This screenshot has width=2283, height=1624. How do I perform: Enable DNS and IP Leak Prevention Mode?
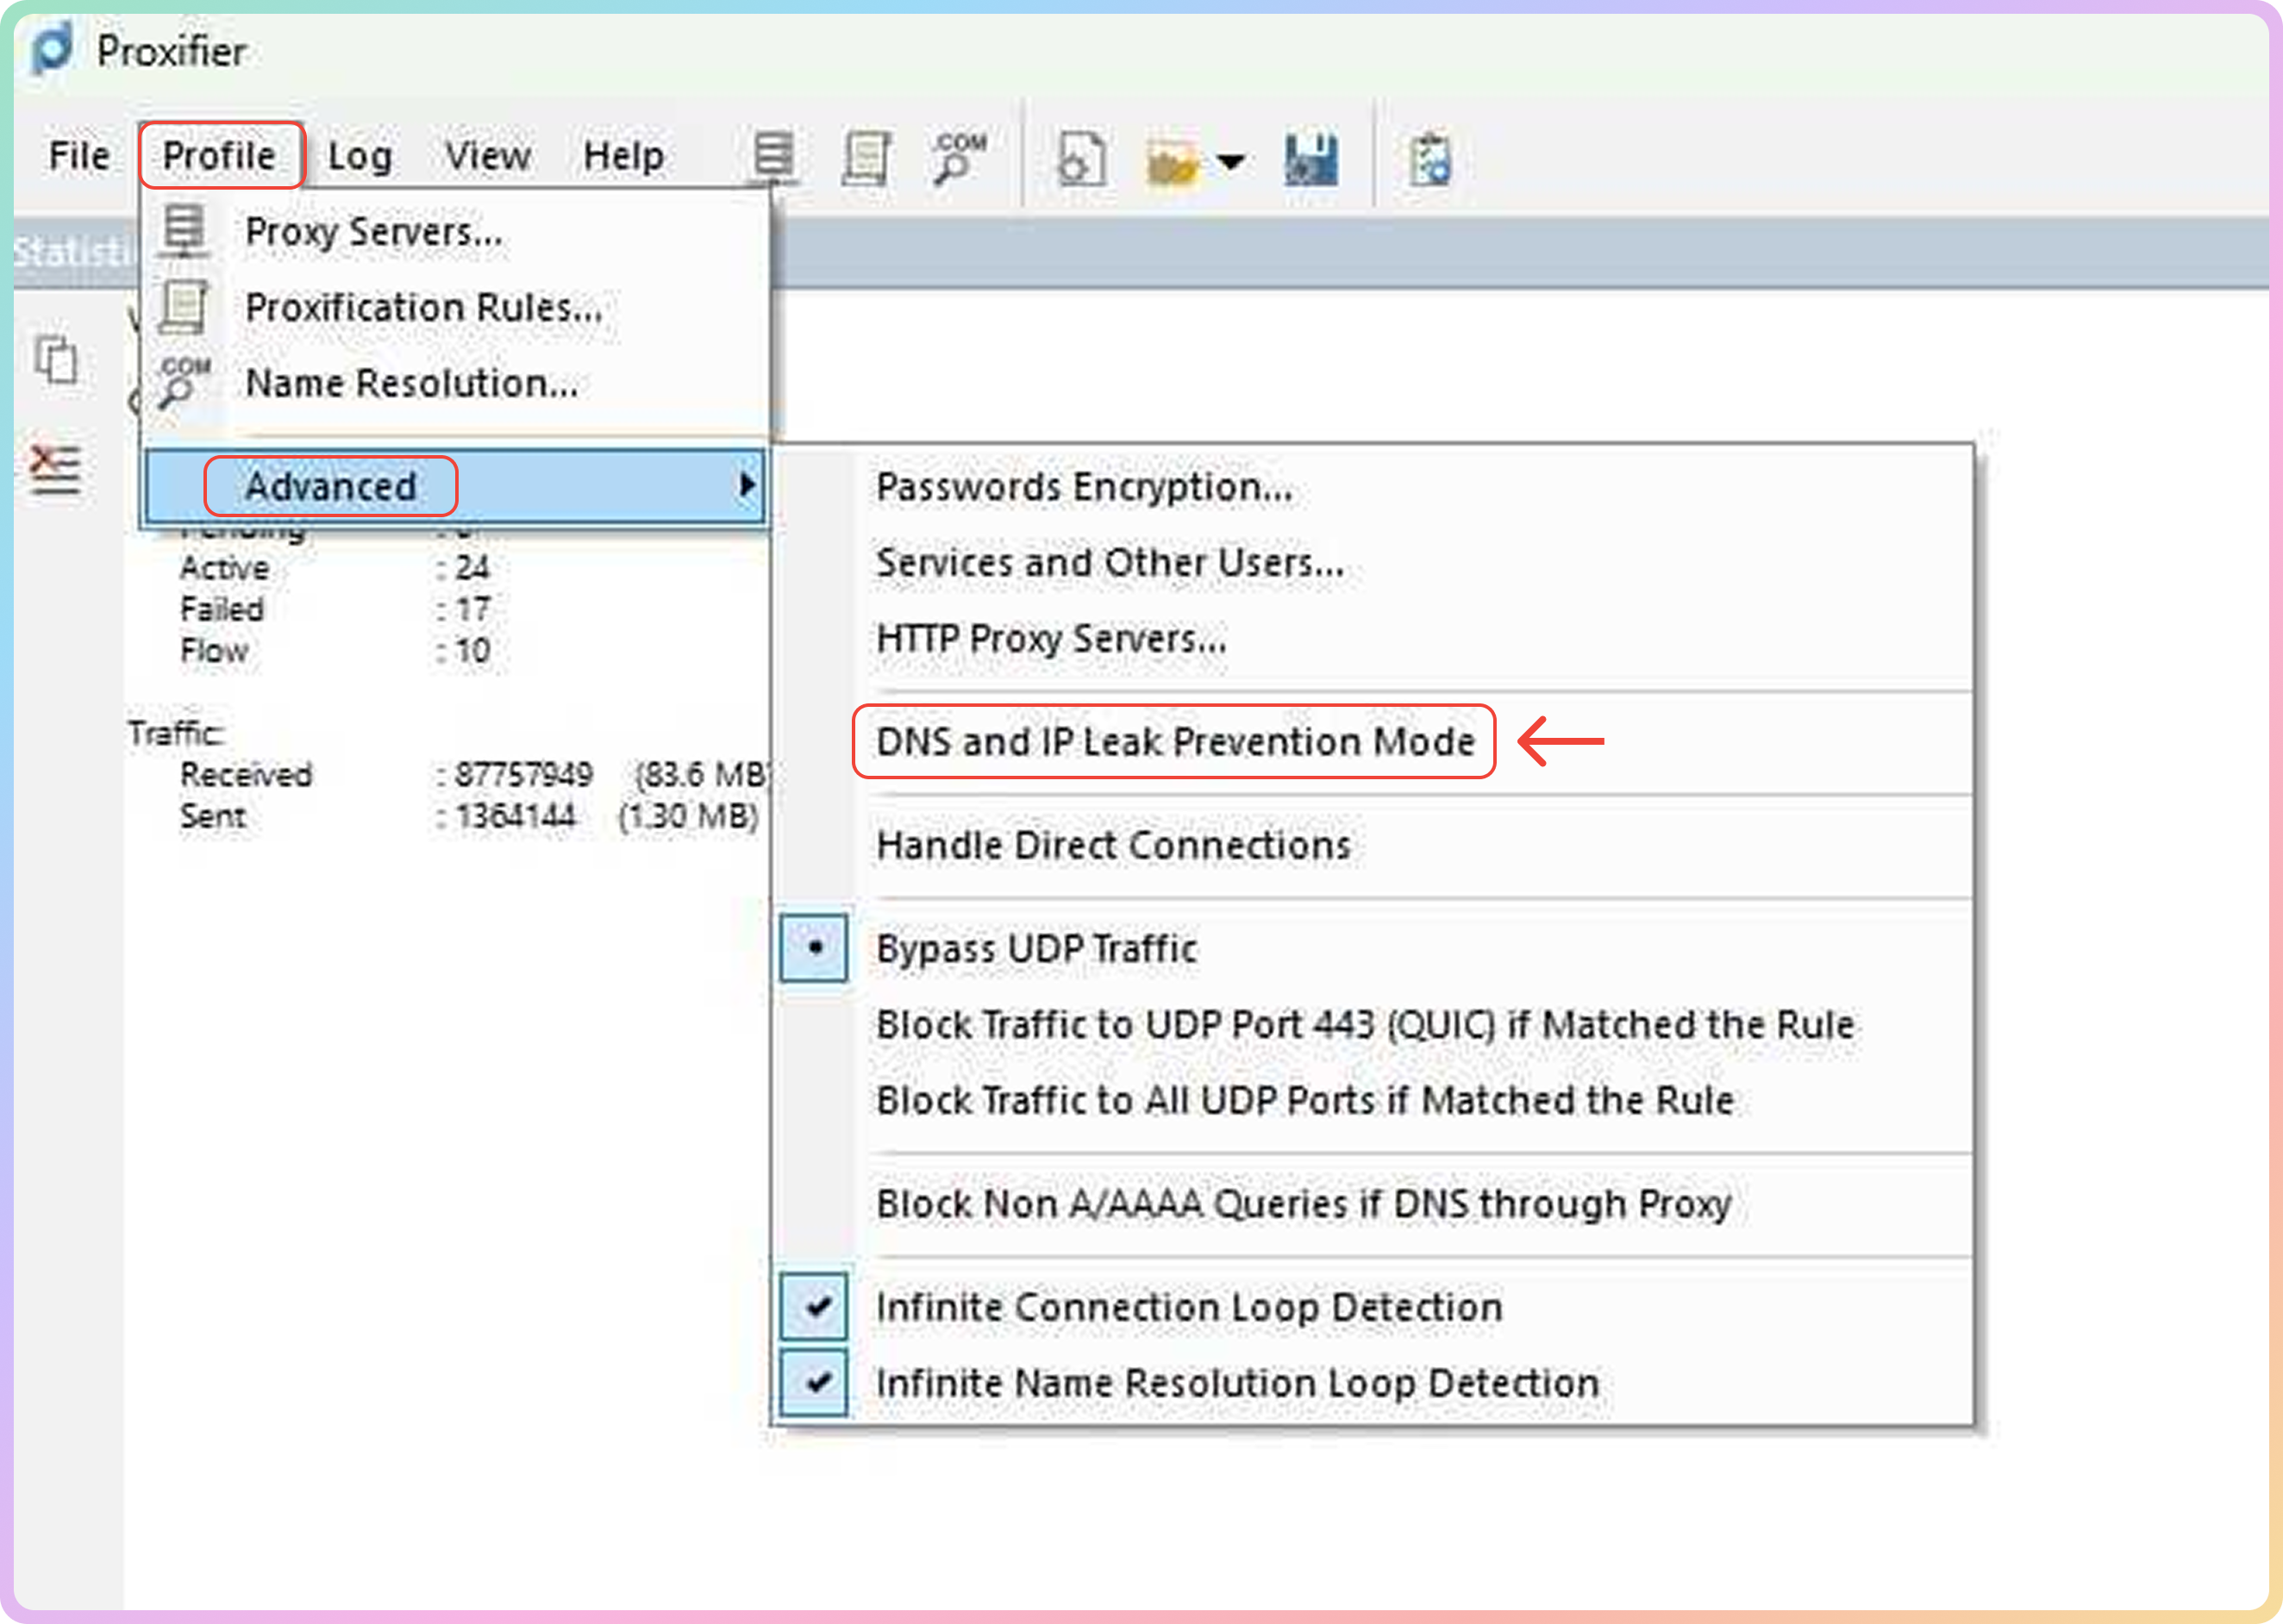click(1174, 741)
